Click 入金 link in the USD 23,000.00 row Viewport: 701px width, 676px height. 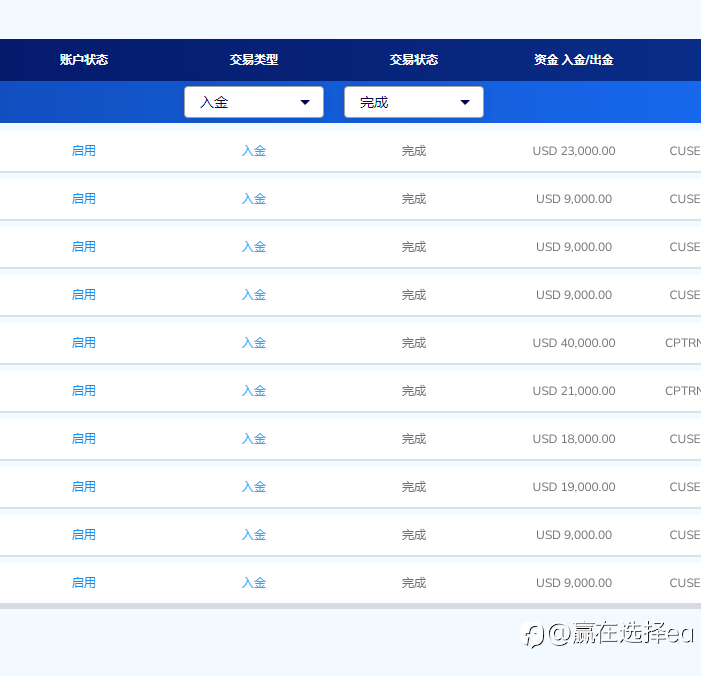[253, 151]
